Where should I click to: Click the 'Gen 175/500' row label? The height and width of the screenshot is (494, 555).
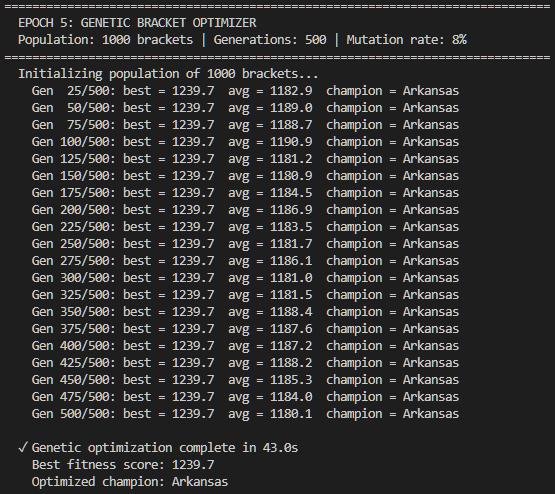click(x=74, y=193)
